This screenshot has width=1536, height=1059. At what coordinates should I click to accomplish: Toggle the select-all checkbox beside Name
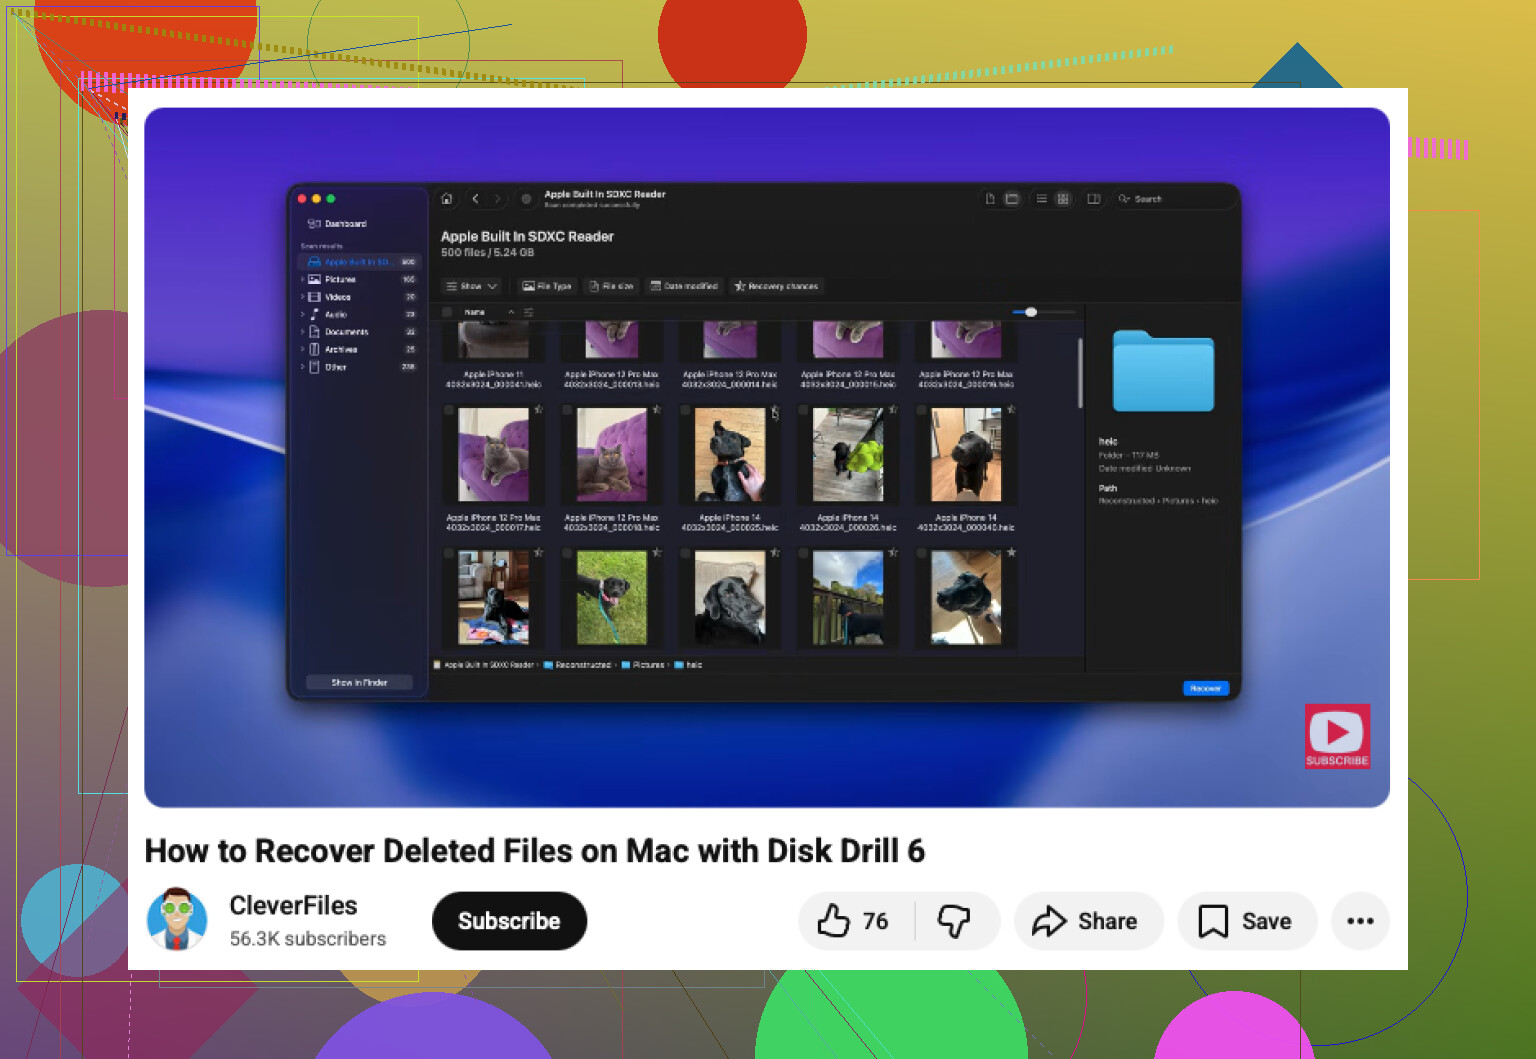[x=447, y=312]
